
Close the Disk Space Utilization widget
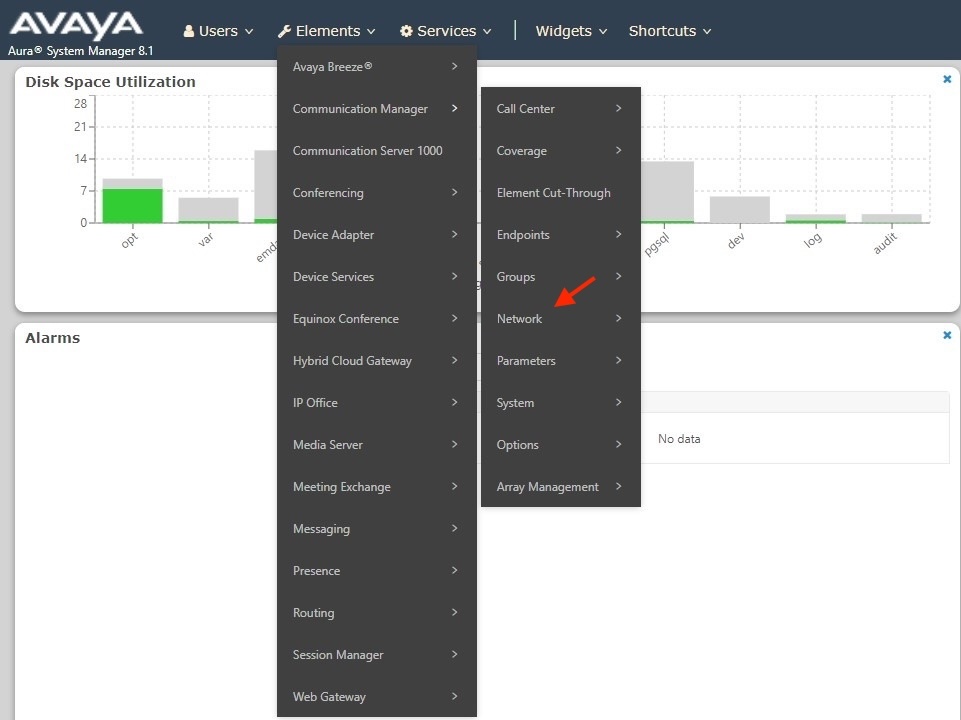(947, 79)
